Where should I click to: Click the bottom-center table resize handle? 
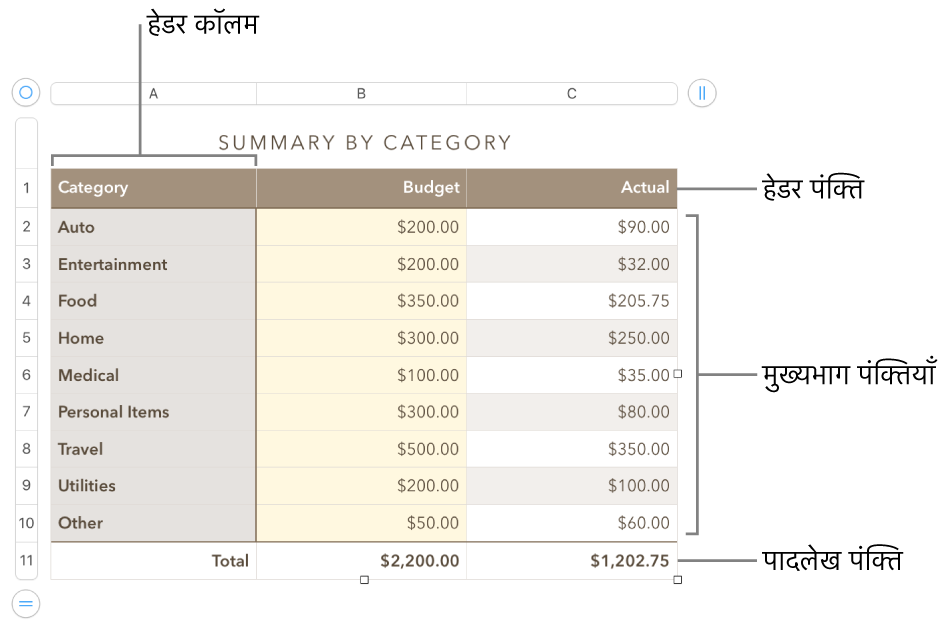[x=364, y=580]
